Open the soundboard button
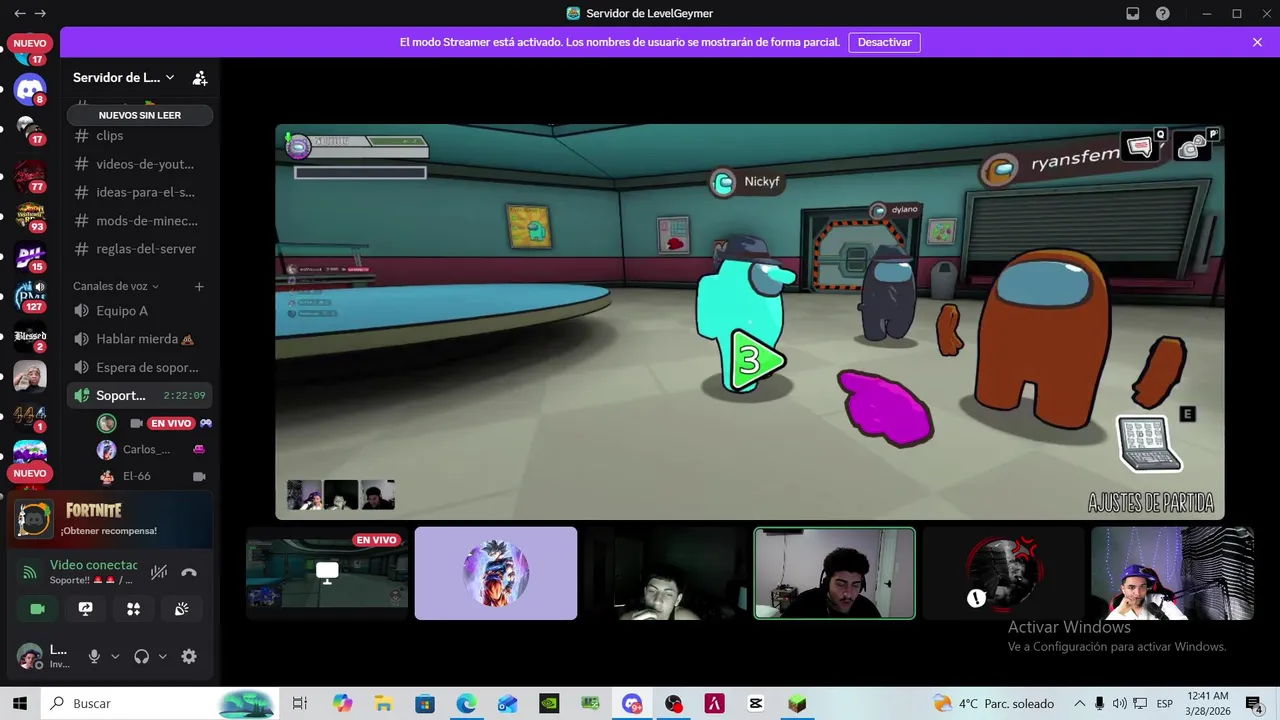 (x=181, y=608)
